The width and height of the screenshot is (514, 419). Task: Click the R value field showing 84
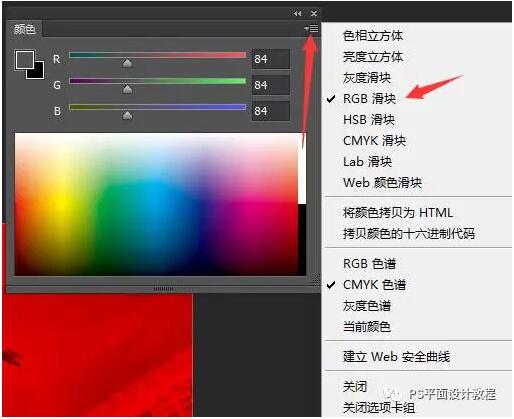coord(271,59)
